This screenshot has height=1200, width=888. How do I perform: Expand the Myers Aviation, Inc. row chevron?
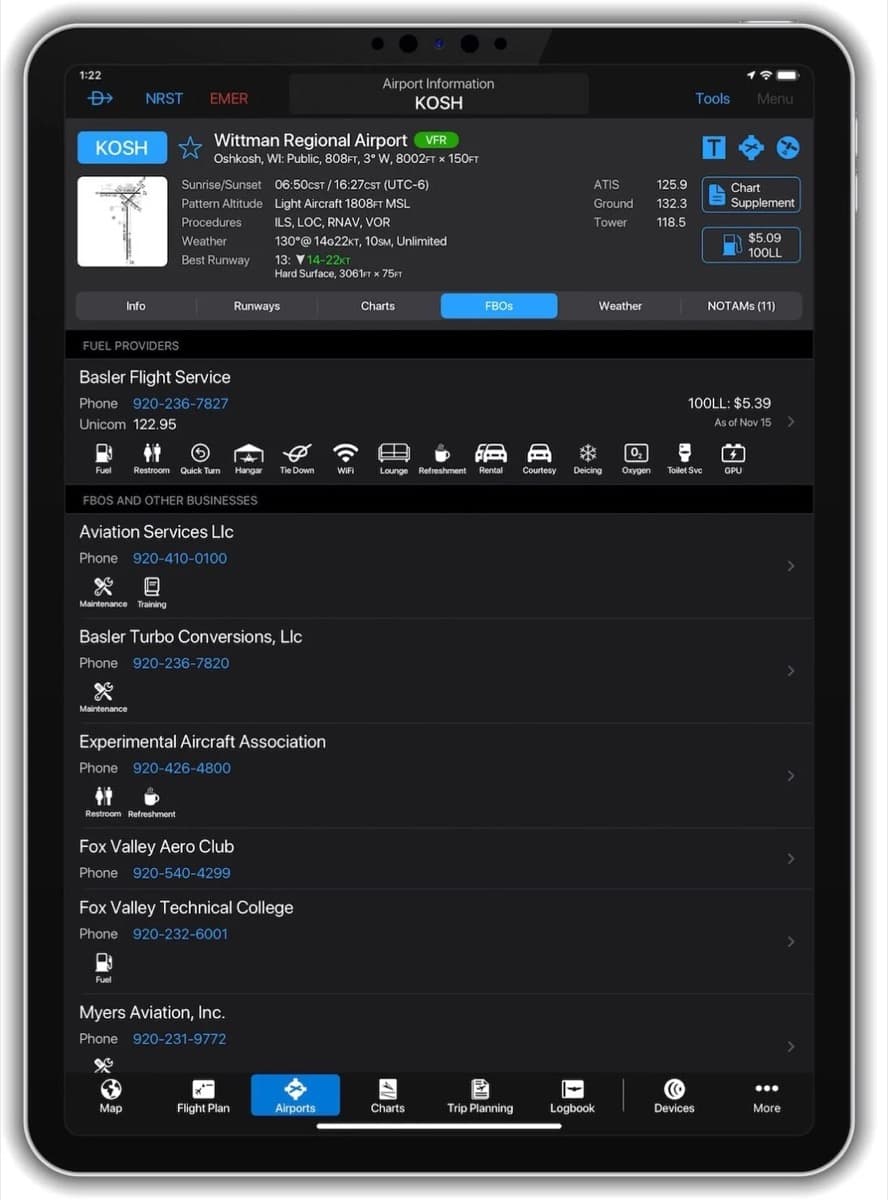click(791, 1046)
